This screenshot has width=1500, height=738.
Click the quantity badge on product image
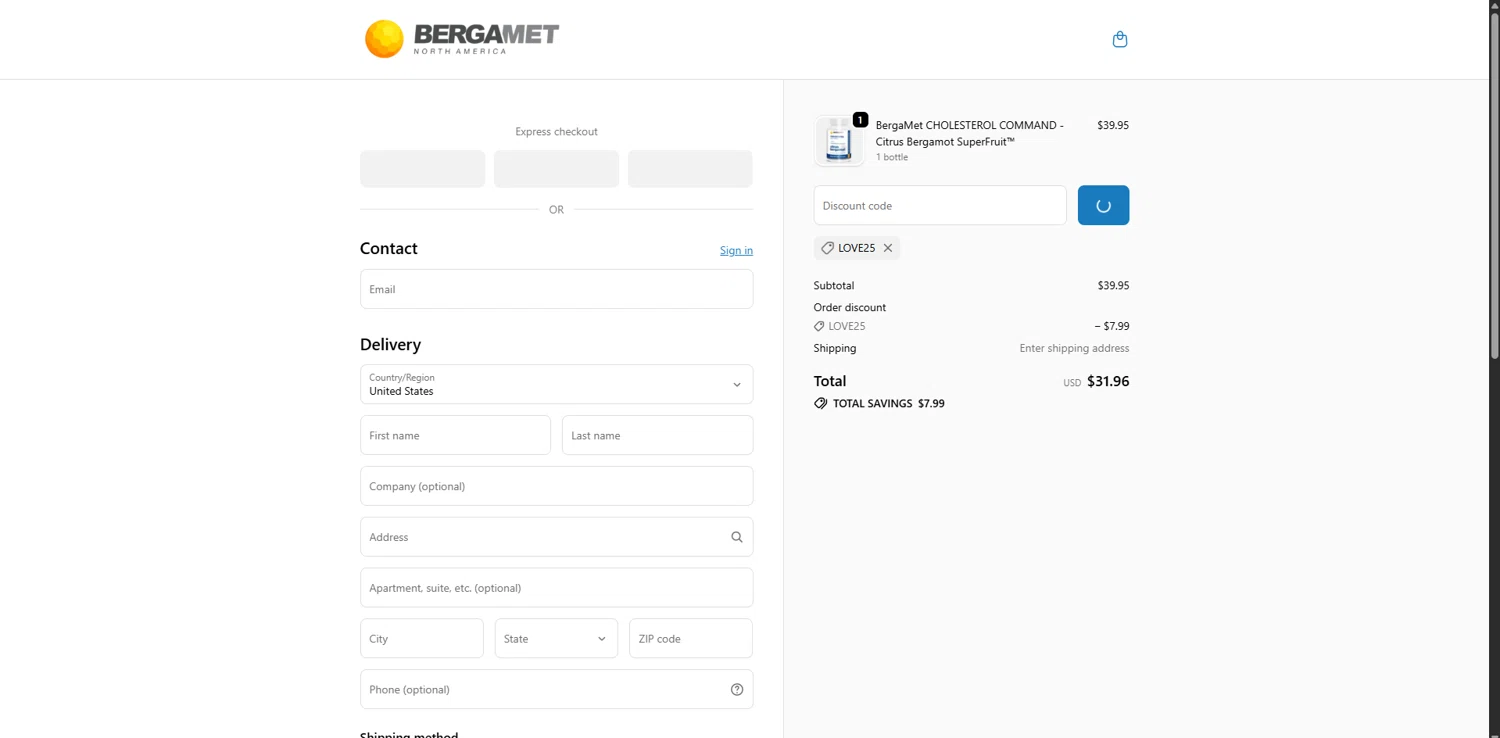click(x=860, y=119)
